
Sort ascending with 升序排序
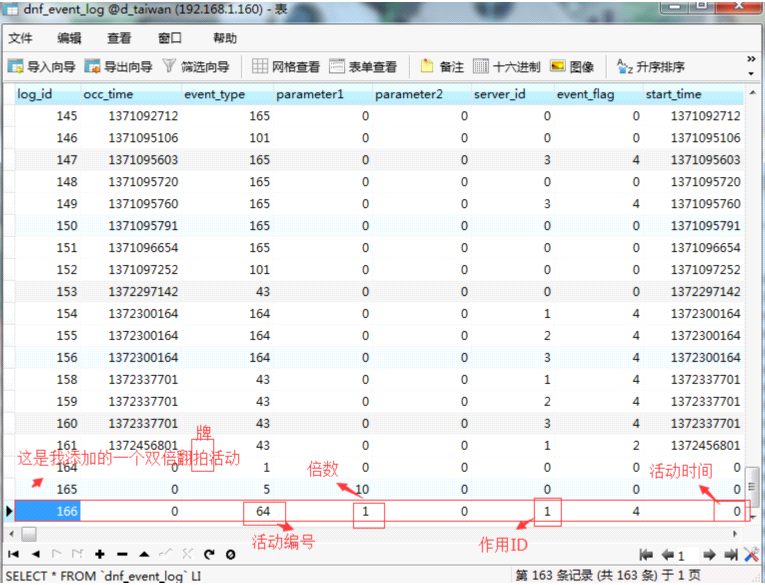[651, 67]
